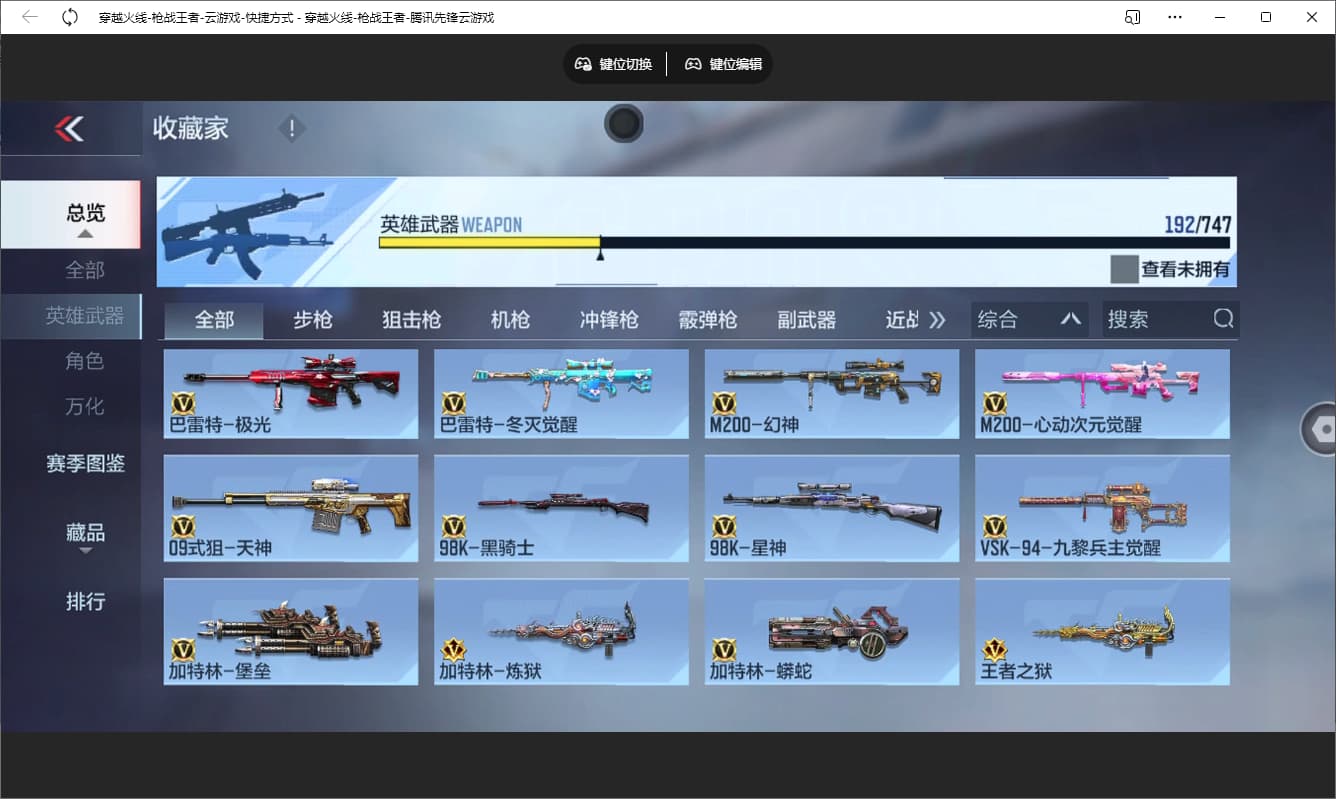The width and height of the screenshot is (1336, 799).
Task: Open 万化 in the left sidebar
Action: pos(85,407)
